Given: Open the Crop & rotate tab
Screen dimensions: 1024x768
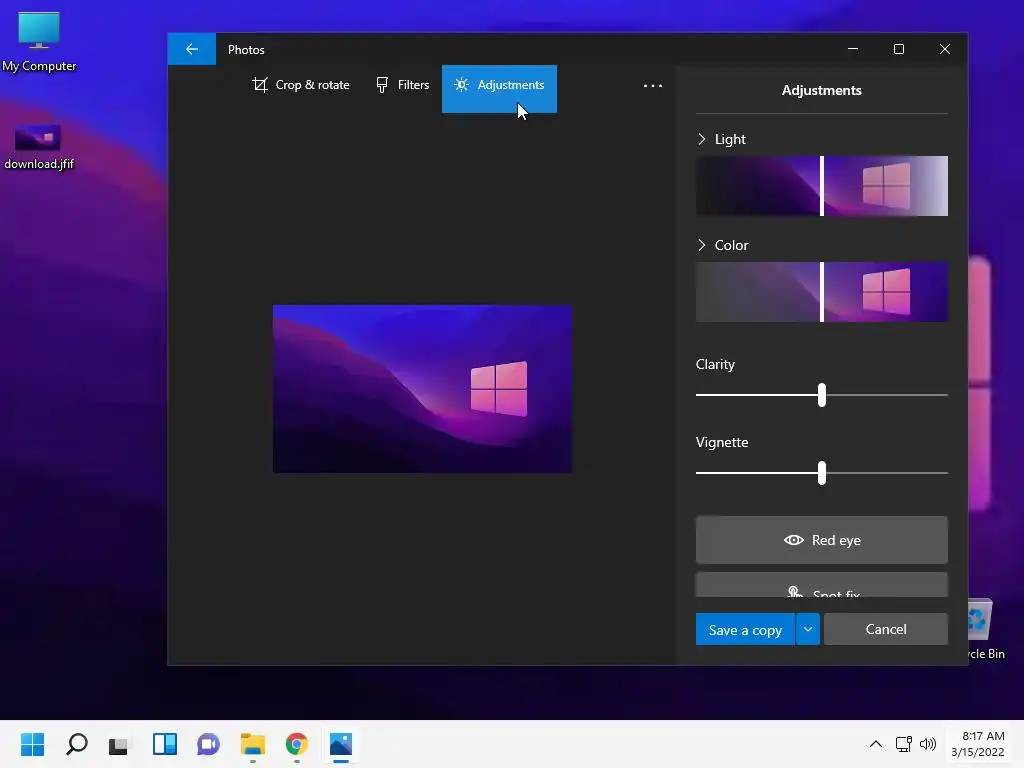Looking at the screenshot, I should [x=300, y=85].
